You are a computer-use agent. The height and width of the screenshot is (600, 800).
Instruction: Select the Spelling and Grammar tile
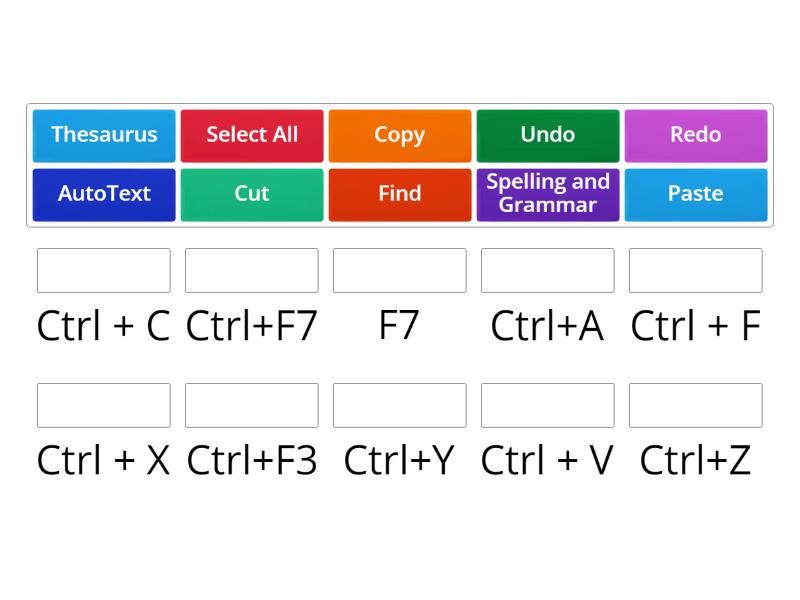click(548, 194)
